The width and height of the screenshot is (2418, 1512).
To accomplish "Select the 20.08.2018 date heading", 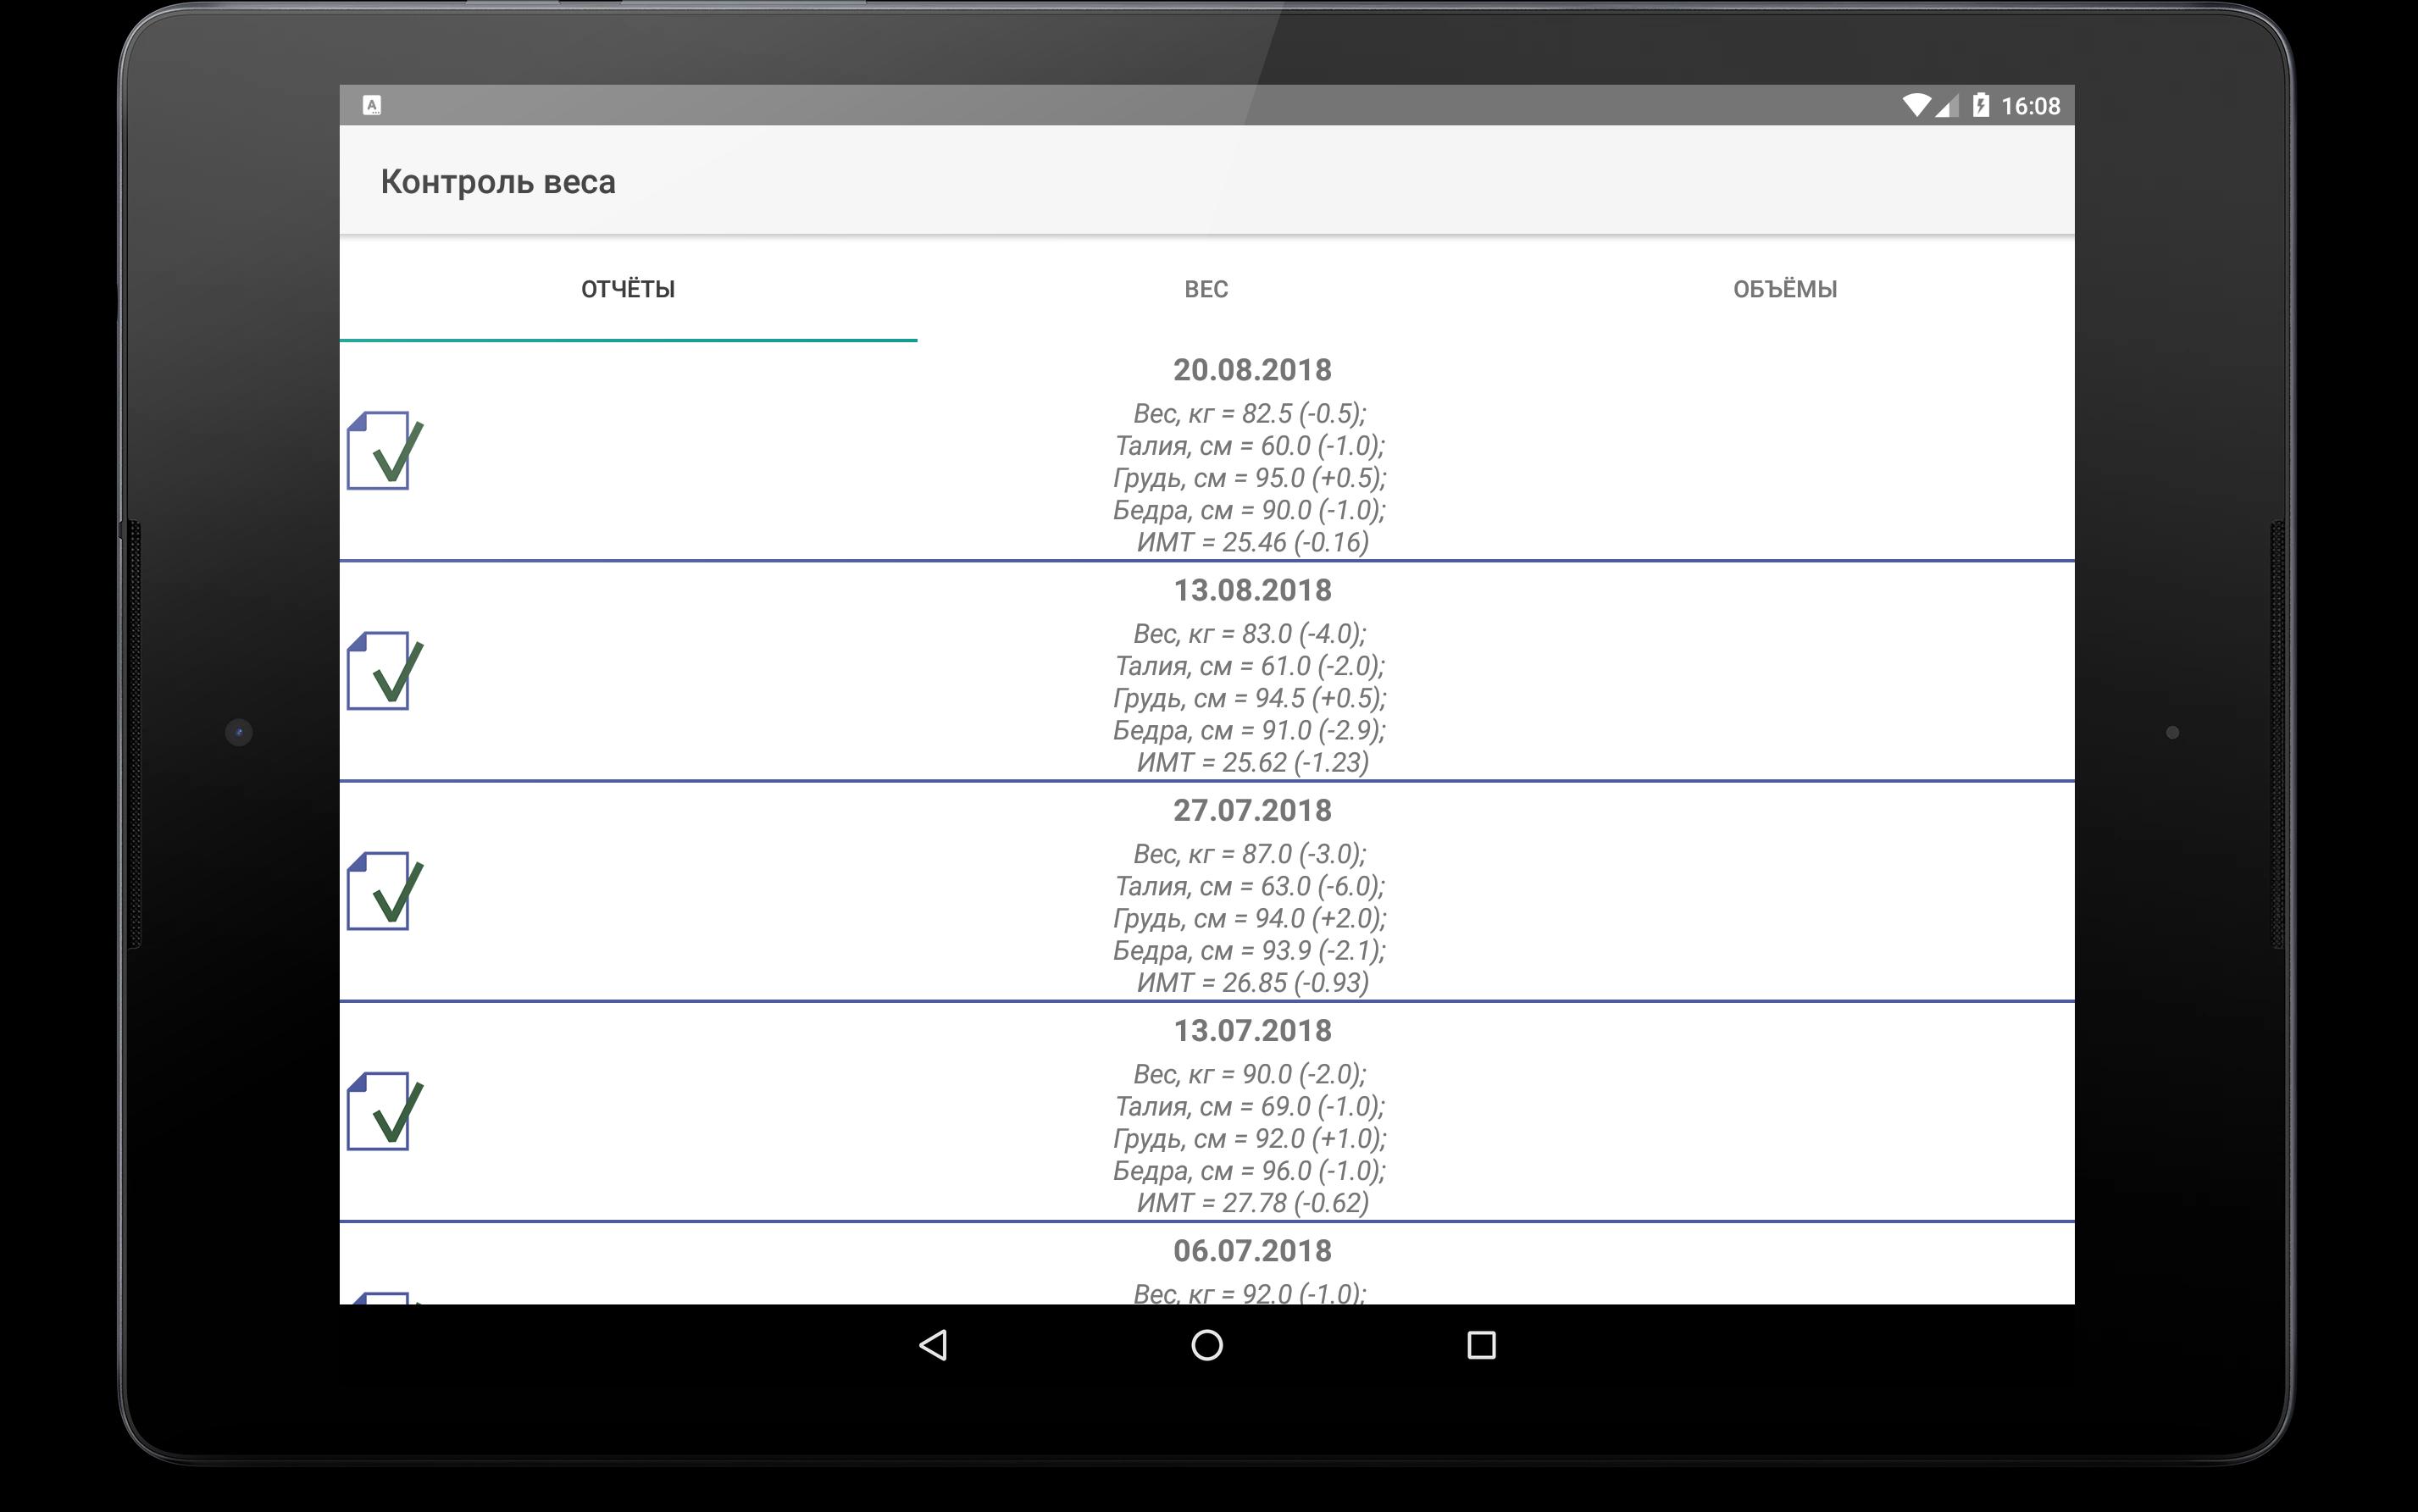I will (x=1252, y=370).
